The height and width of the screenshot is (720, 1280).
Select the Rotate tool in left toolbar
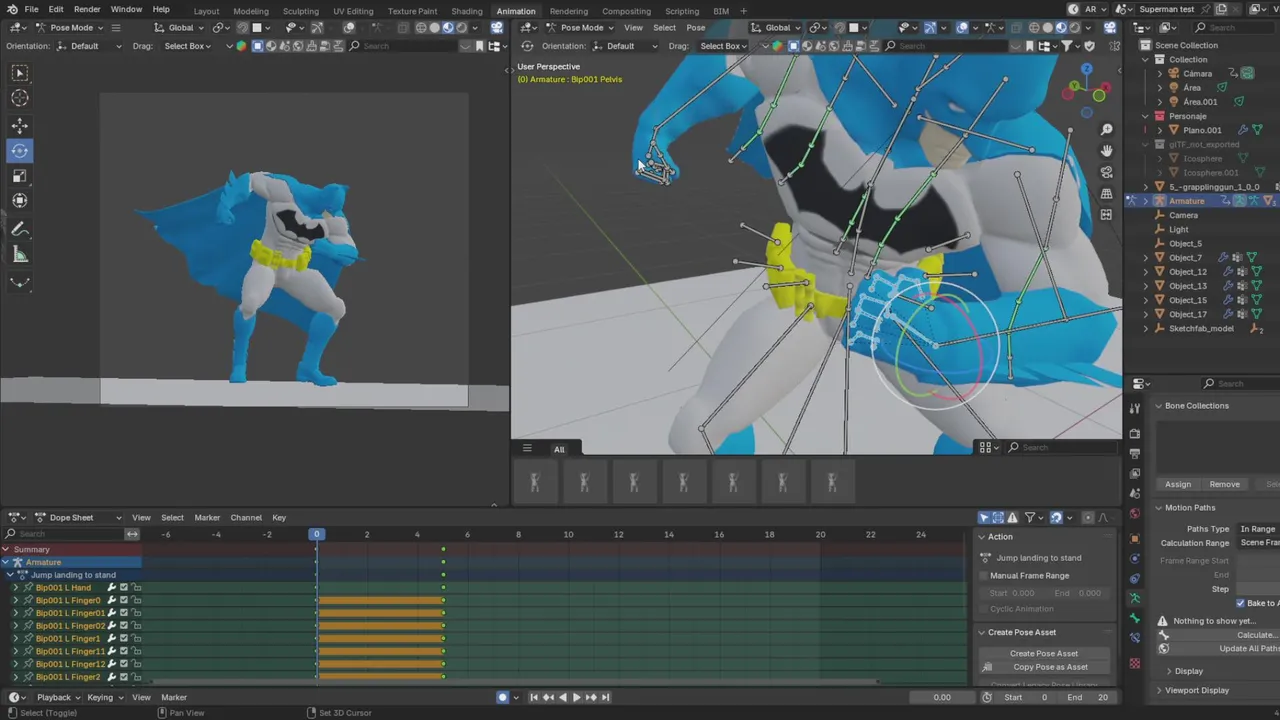click(x=20, y=151)
